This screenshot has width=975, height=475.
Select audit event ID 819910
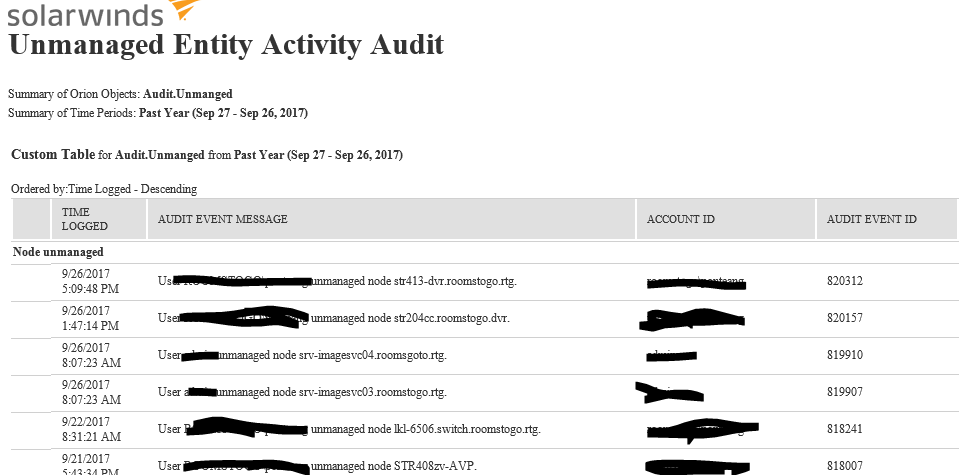click(844, 355)
